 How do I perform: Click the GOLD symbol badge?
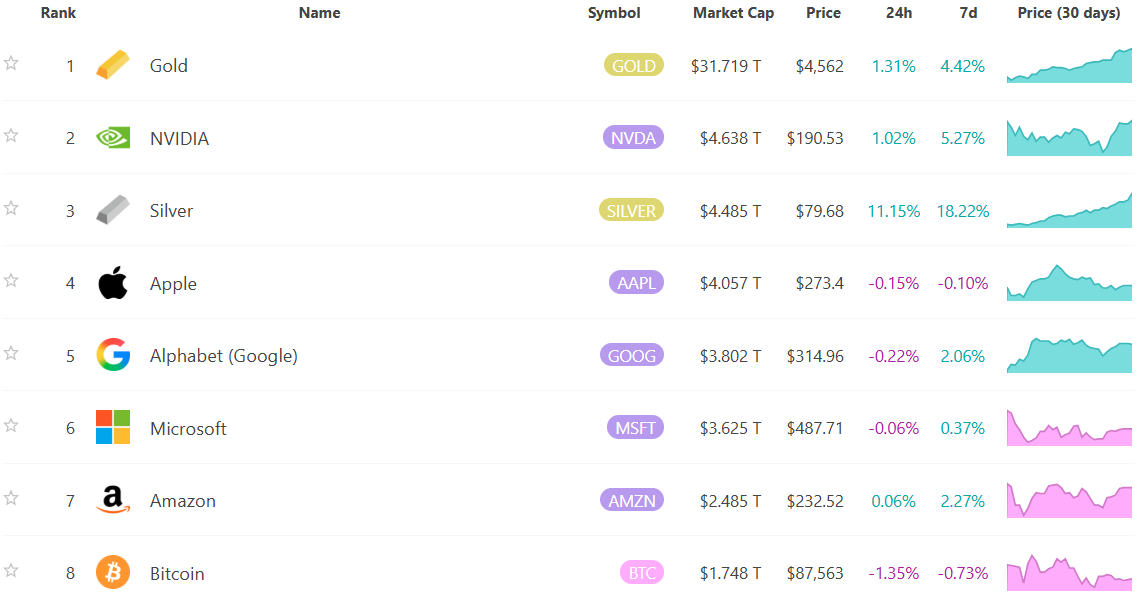(634, 66)
